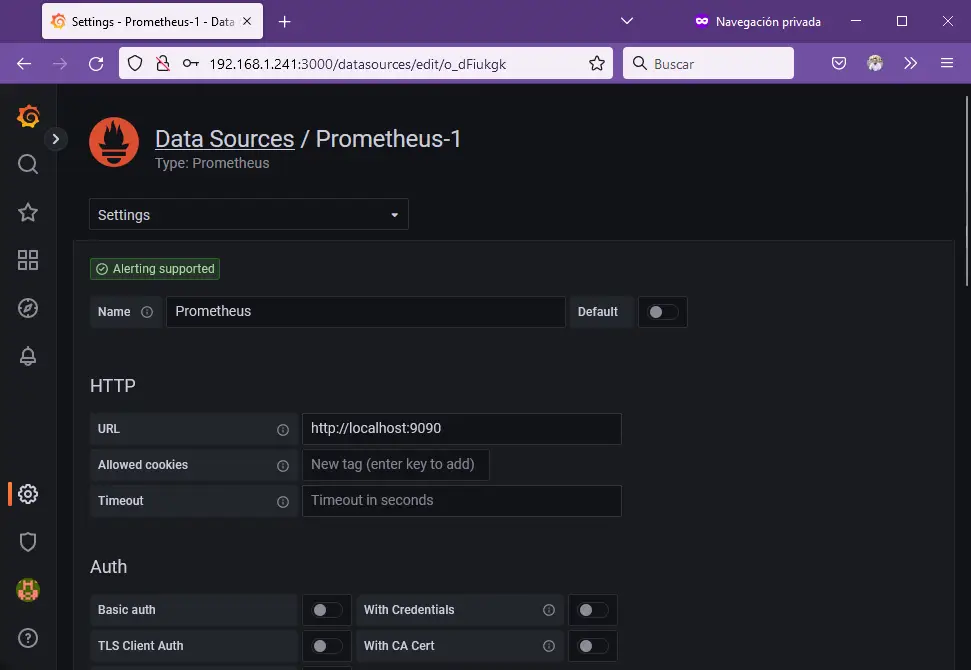Enable the Basic auth switch

(x=326, y=610)
